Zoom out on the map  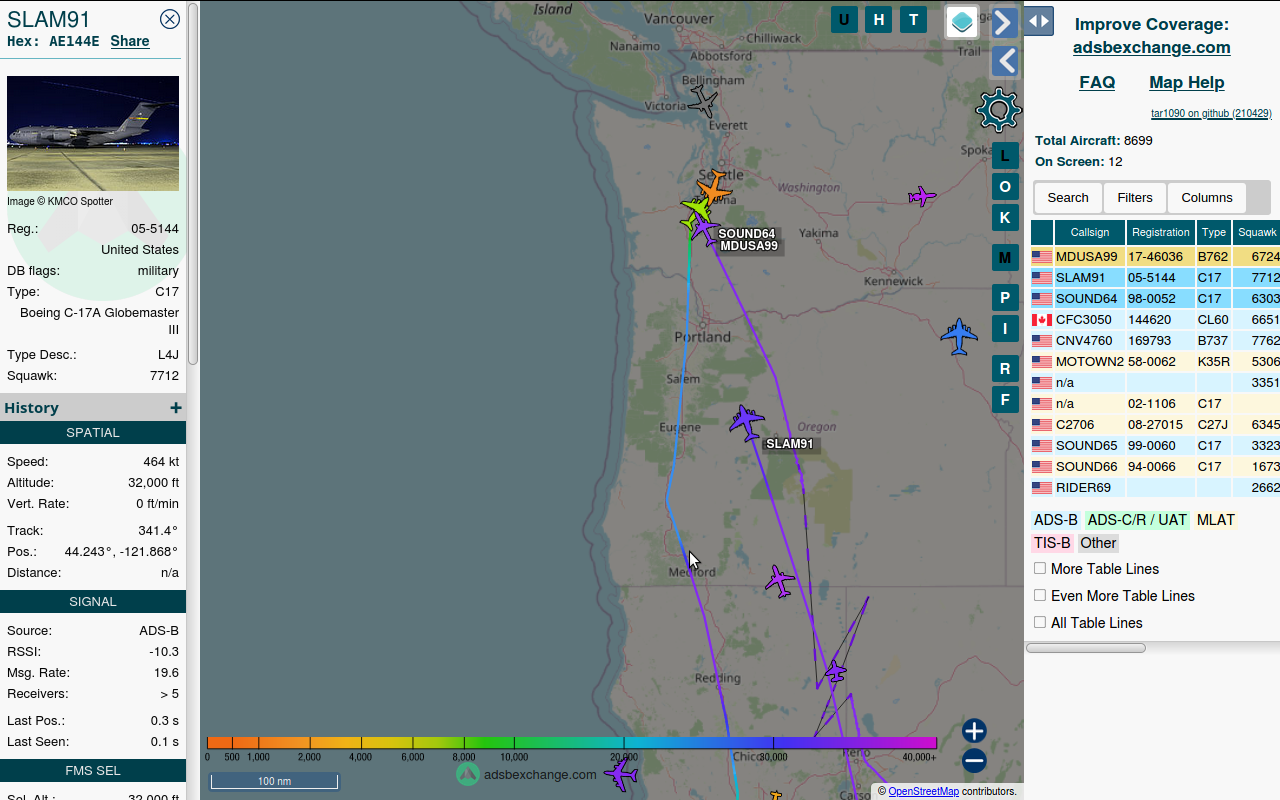coord(974,761)
